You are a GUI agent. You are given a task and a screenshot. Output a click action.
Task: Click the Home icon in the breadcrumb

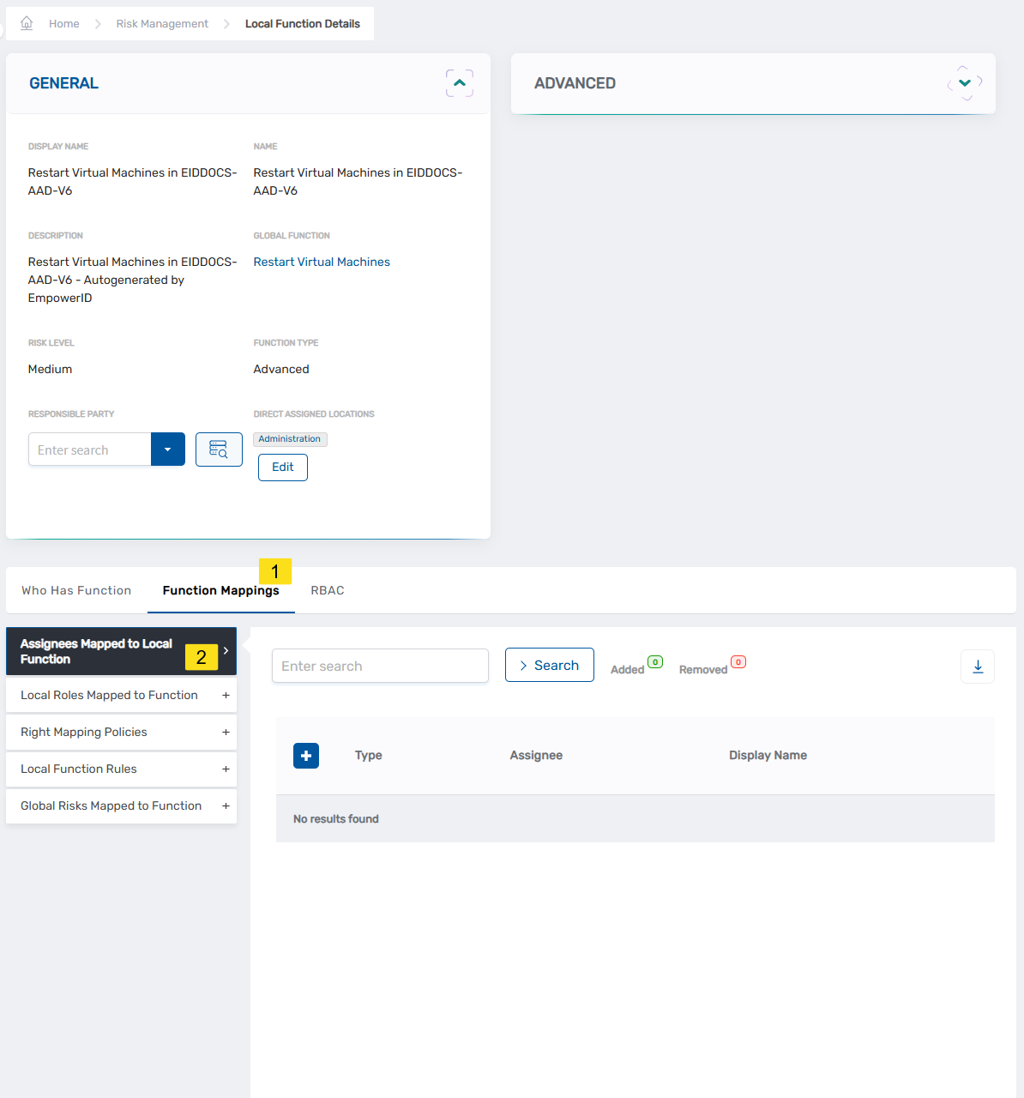click(x=27, y=23)
